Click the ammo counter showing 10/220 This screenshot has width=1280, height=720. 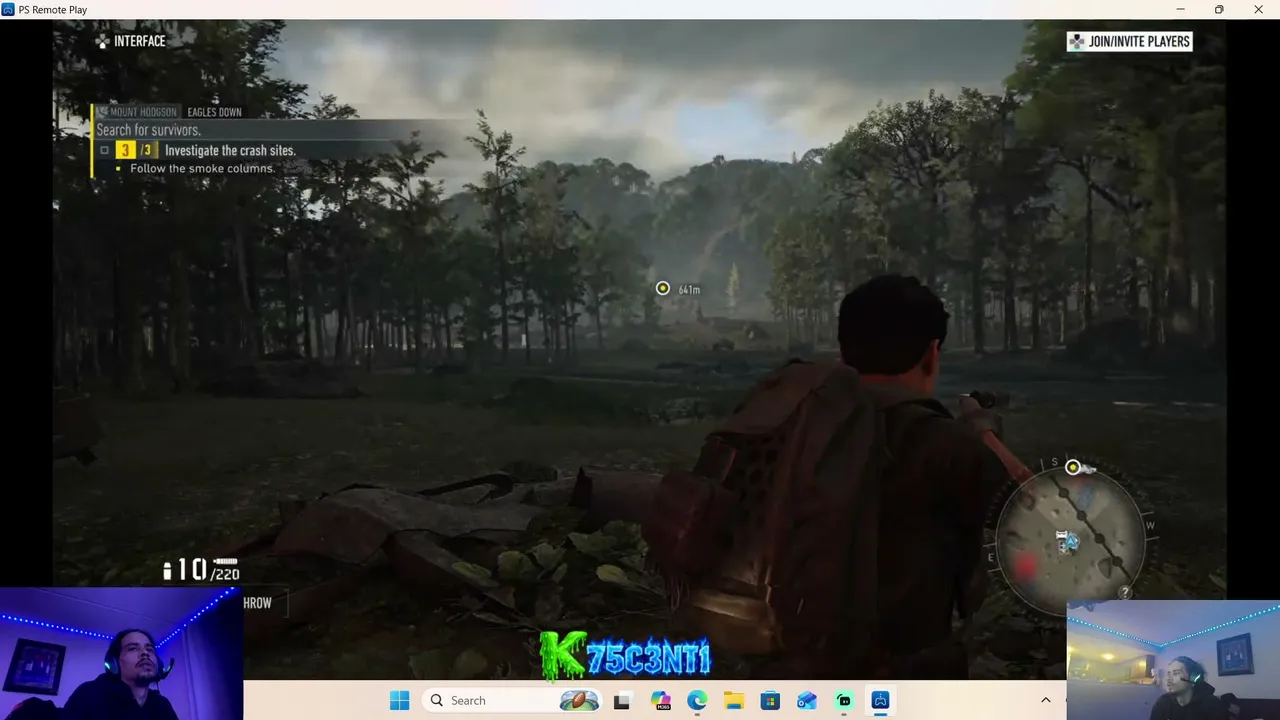[201, 570]
